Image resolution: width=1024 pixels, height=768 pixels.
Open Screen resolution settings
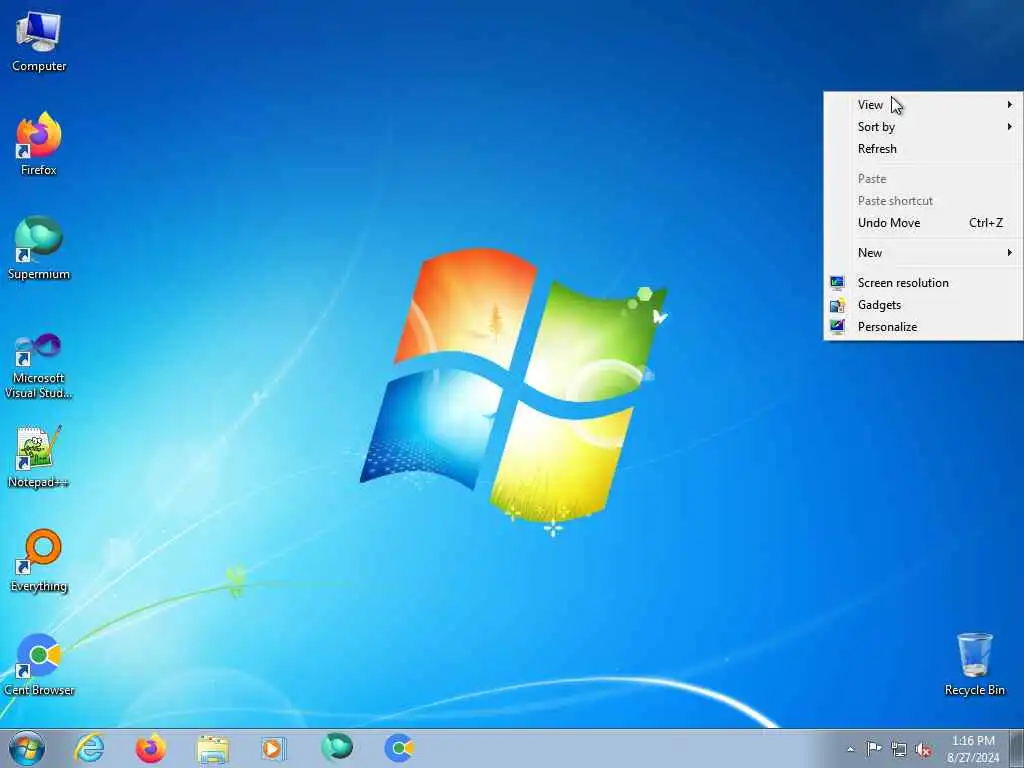(923, 283)
